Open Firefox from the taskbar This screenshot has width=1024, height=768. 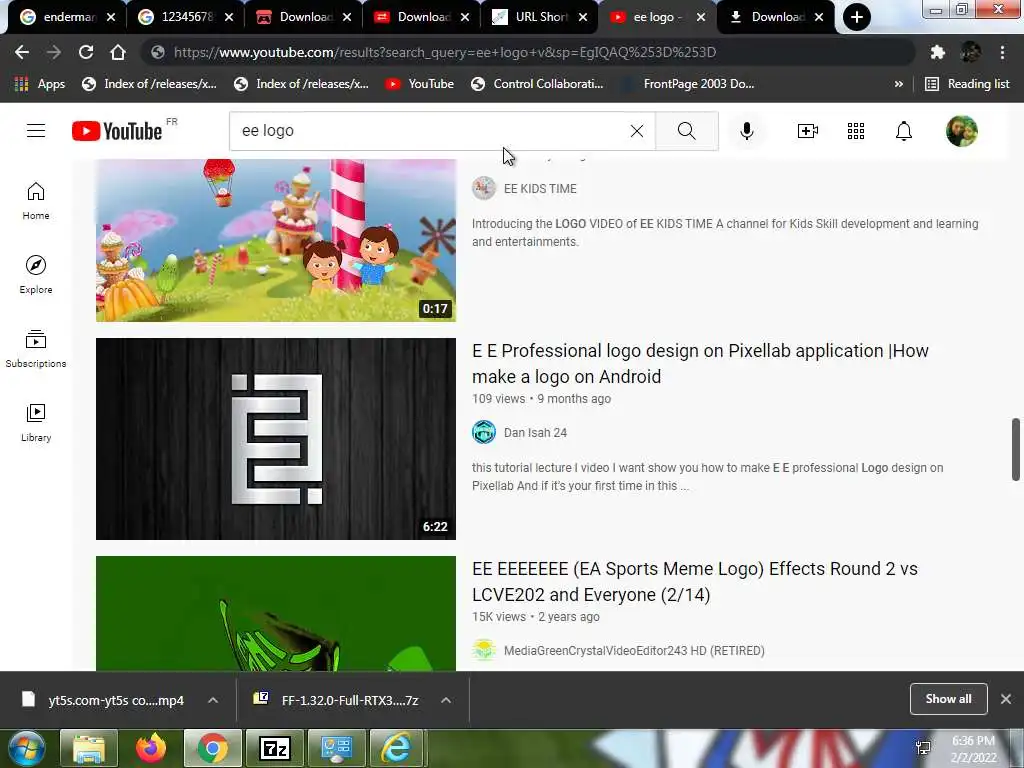pyautogui.click(x=151, y=748)
